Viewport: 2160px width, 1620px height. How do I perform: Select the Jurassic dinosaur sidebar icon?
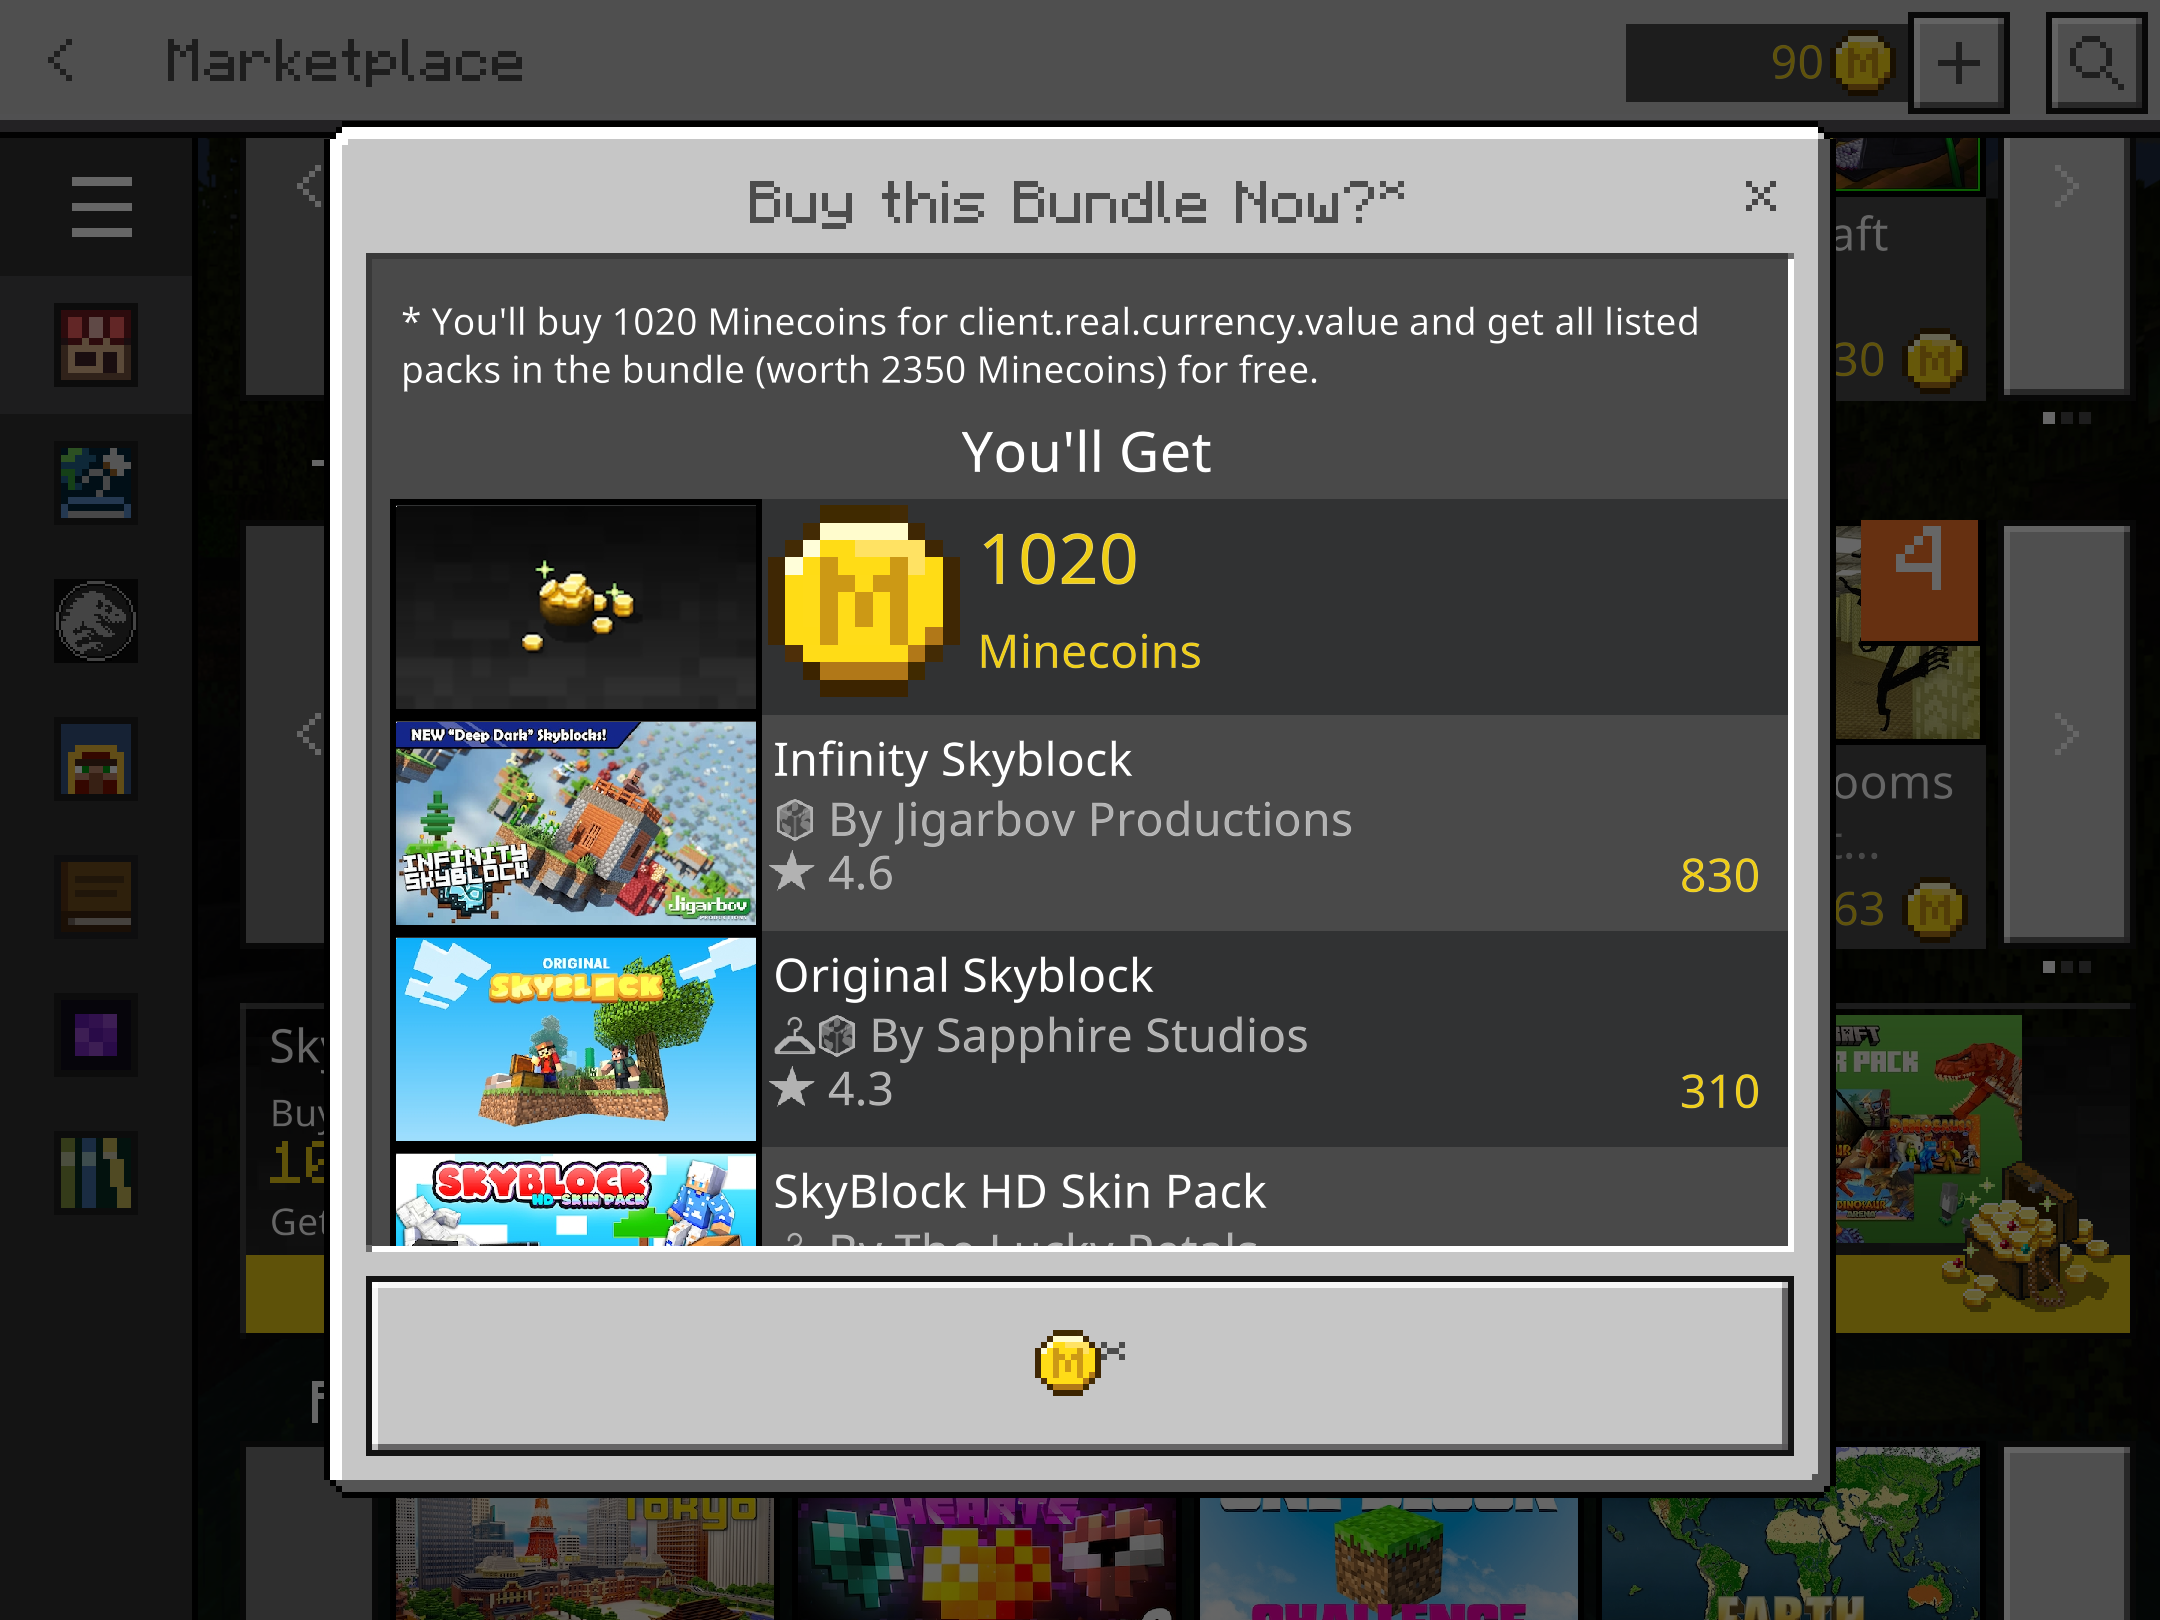click(x=96, y=621)
